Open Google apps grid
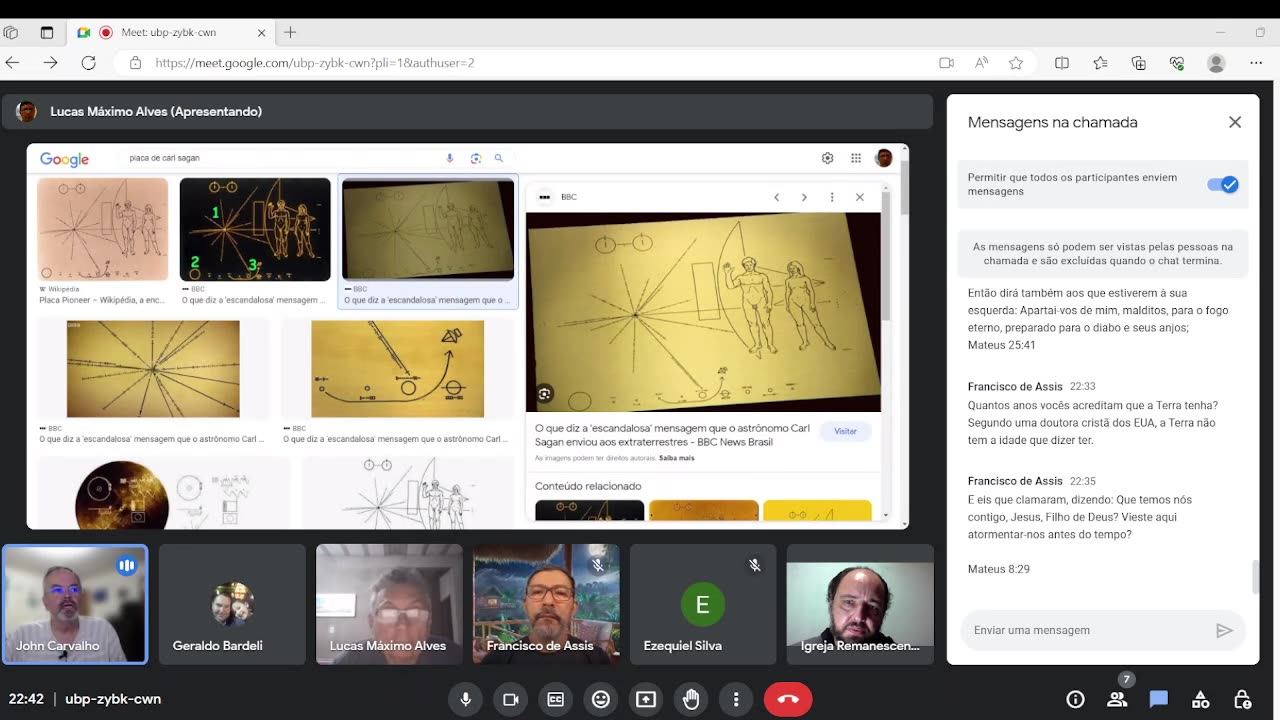The image size is (1280, 720). point(856,158)
